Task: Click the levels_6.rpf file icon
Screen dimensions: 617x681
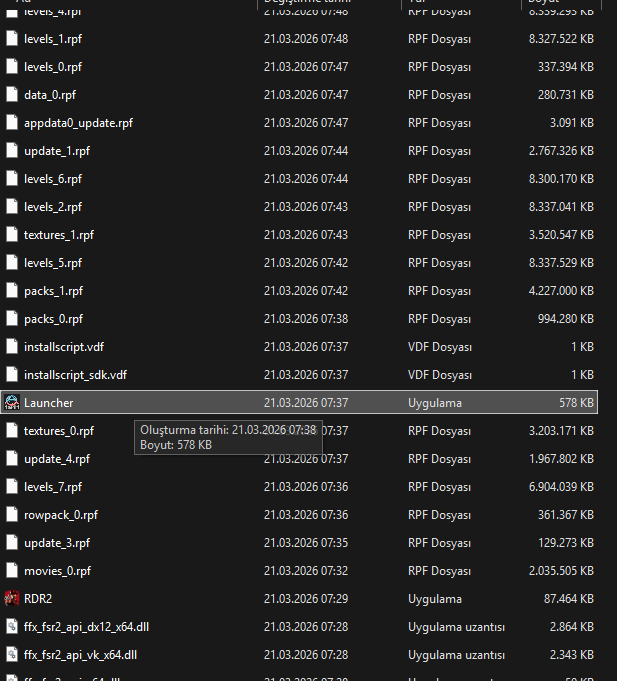Action: click(12, 179)
